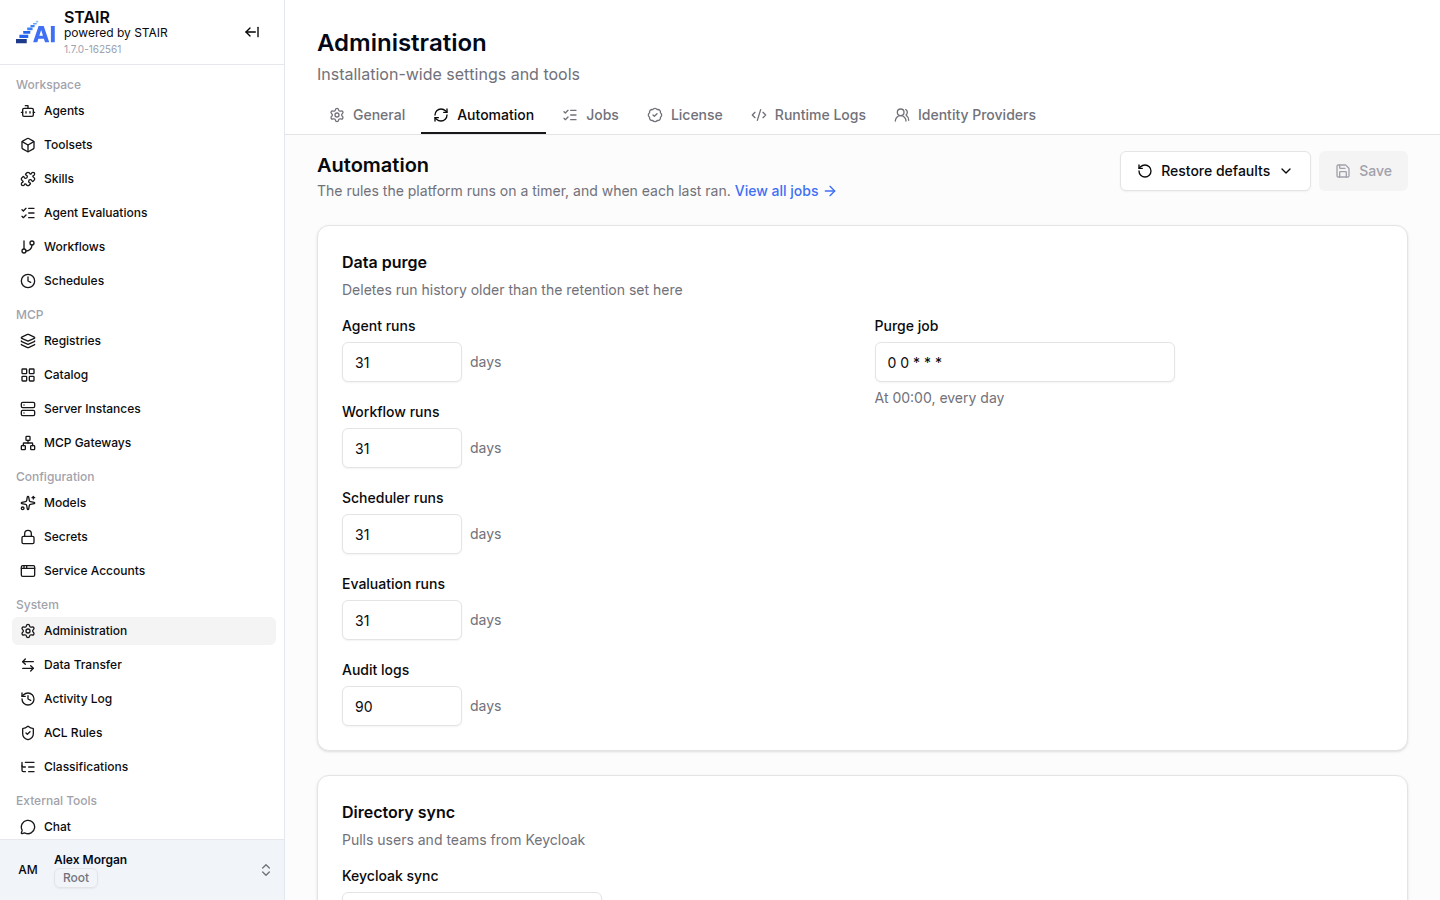This screenshot has height=900, width=1440.
Task: Click the Audit logs days field
Action: click(x=402, y=706)
